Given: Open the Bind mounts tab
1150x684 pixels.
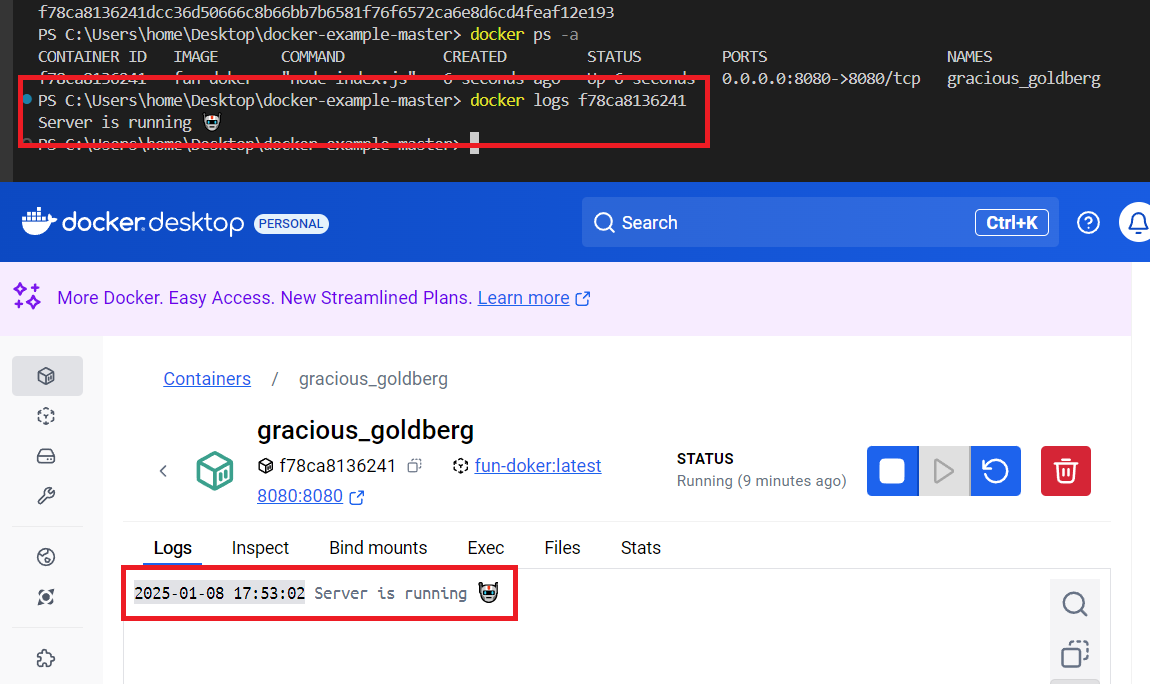Looking at the screenshot, I should (378, 548).
